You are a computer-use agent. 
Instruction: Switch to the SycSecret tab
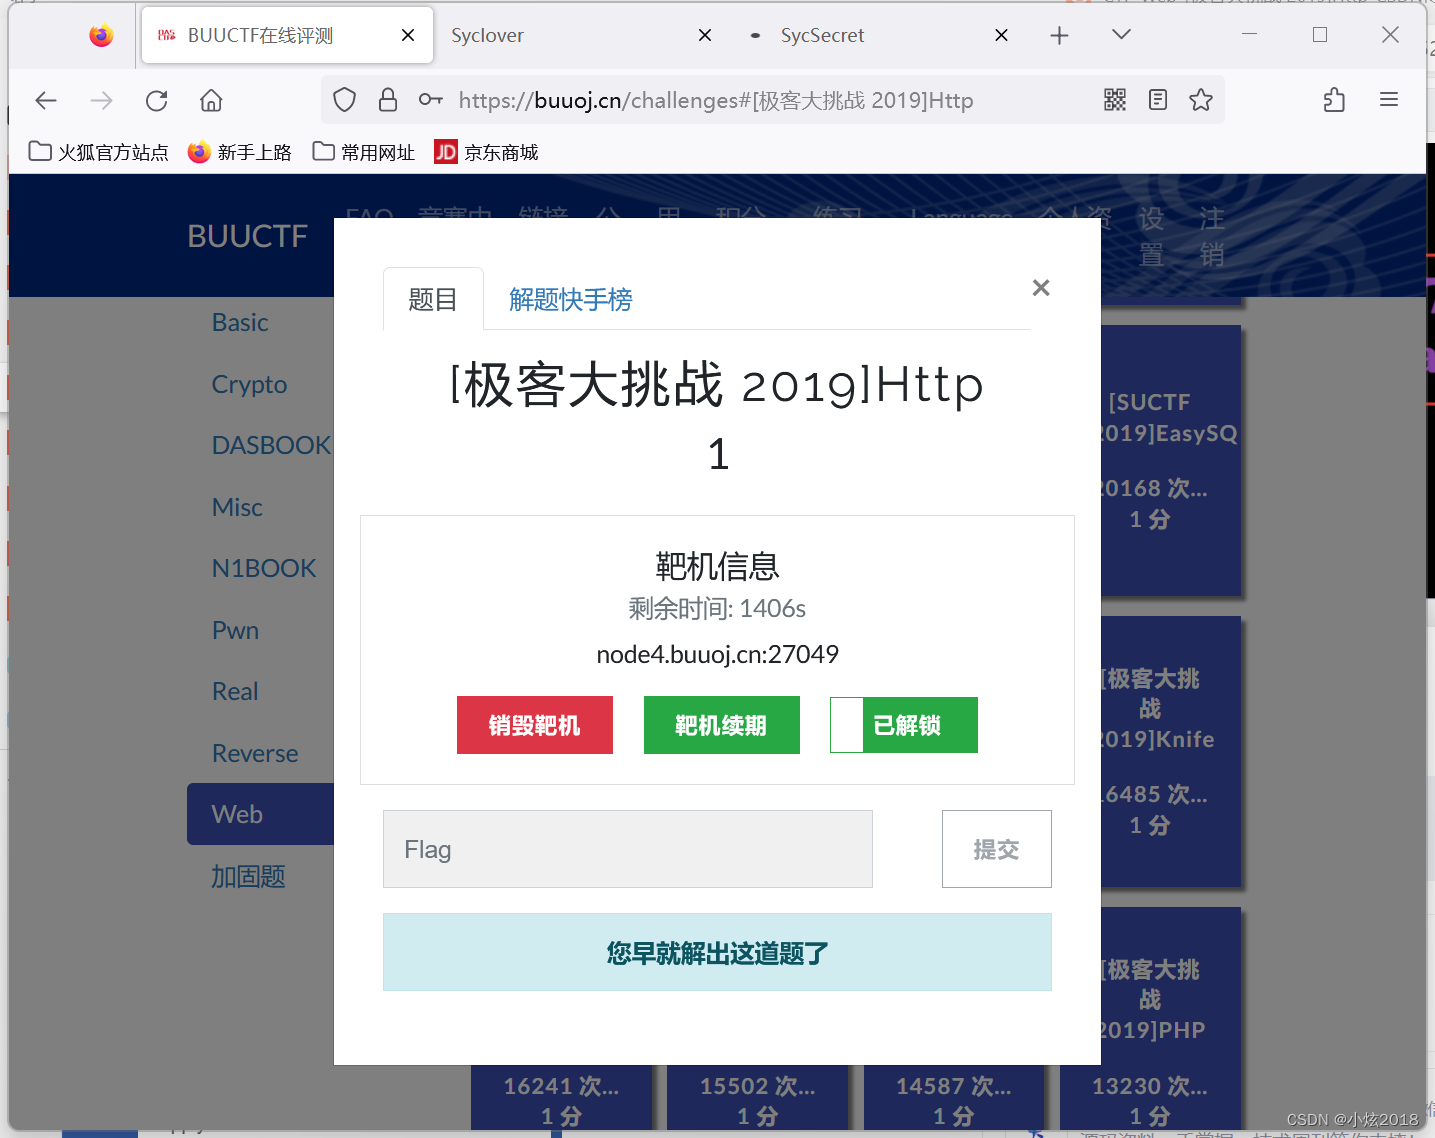(877, 36)
